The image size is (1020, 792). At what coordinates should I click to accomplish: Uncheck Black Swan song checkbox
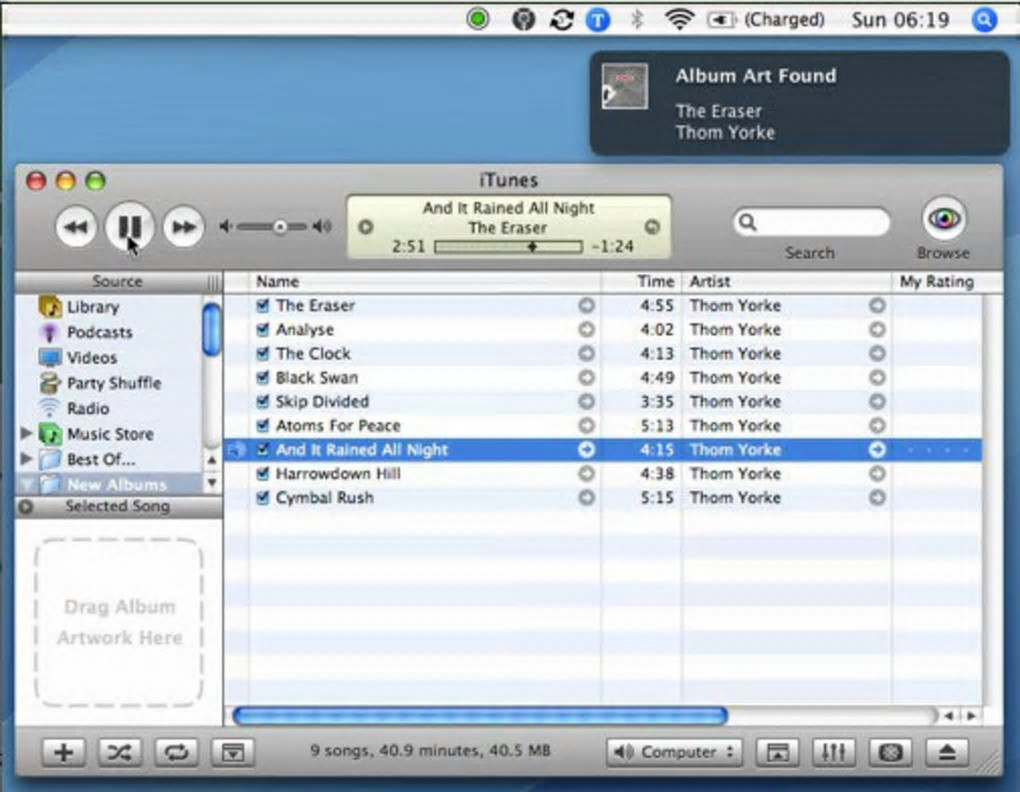(263, 377)
